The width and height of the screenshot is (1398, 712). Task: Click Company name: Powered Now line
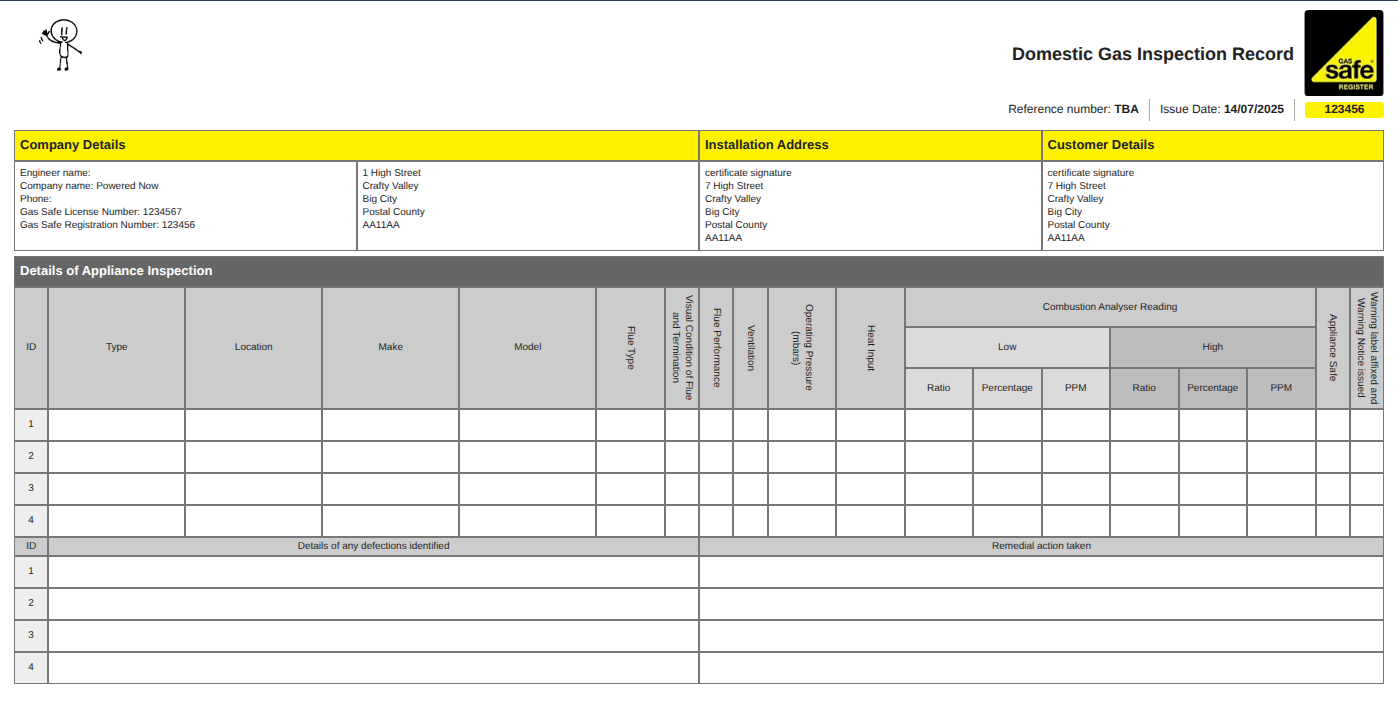coord(89,186)
